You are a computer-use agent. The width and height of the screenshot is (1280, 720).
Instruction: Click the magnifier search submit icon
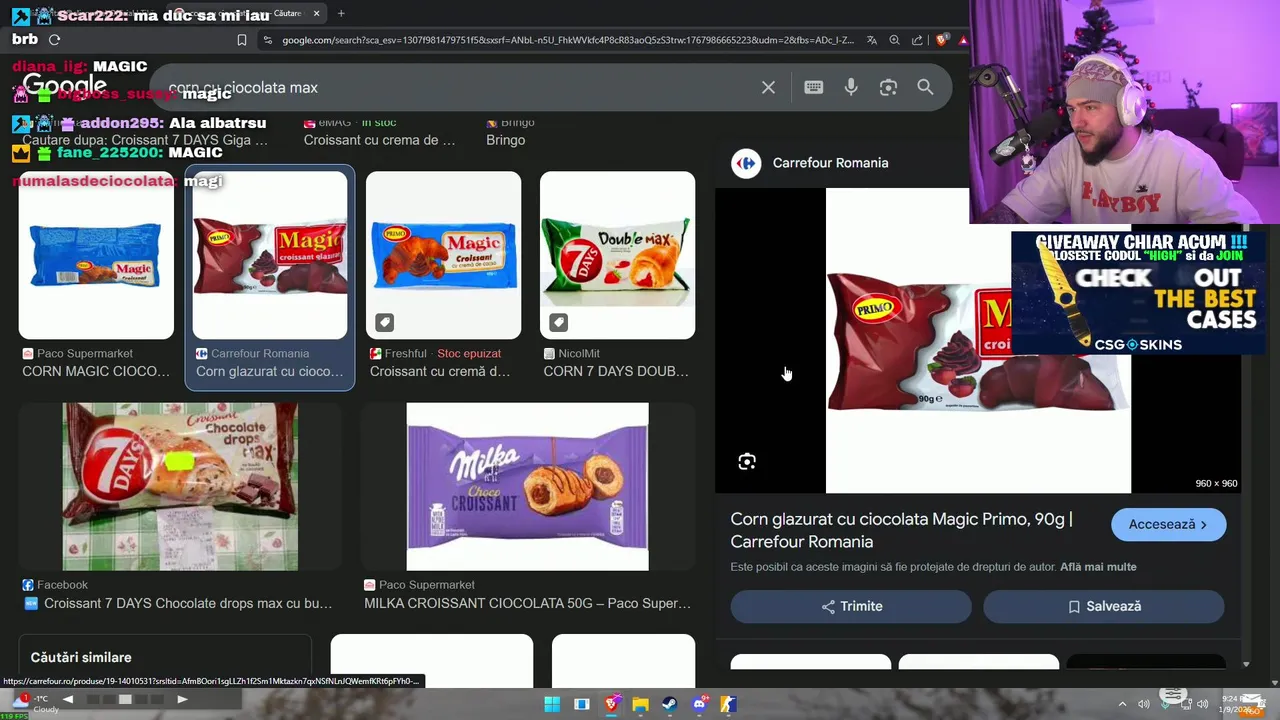tap(925, 88)
